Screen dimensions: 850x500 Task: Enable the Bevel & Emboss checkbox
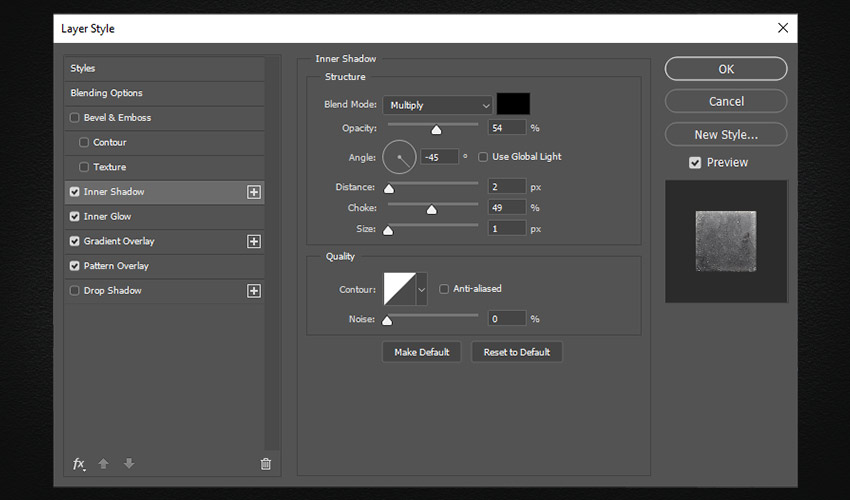75,118
